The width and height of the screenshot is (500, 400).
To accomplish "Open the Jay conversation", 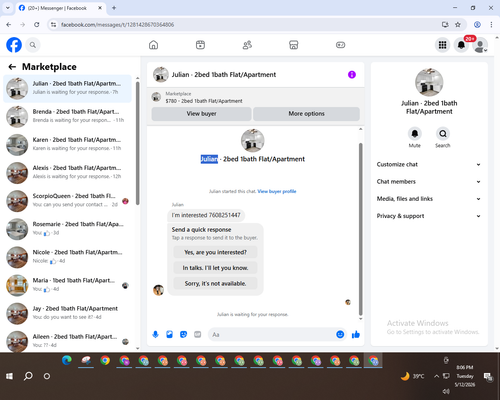I will point(67,314).
